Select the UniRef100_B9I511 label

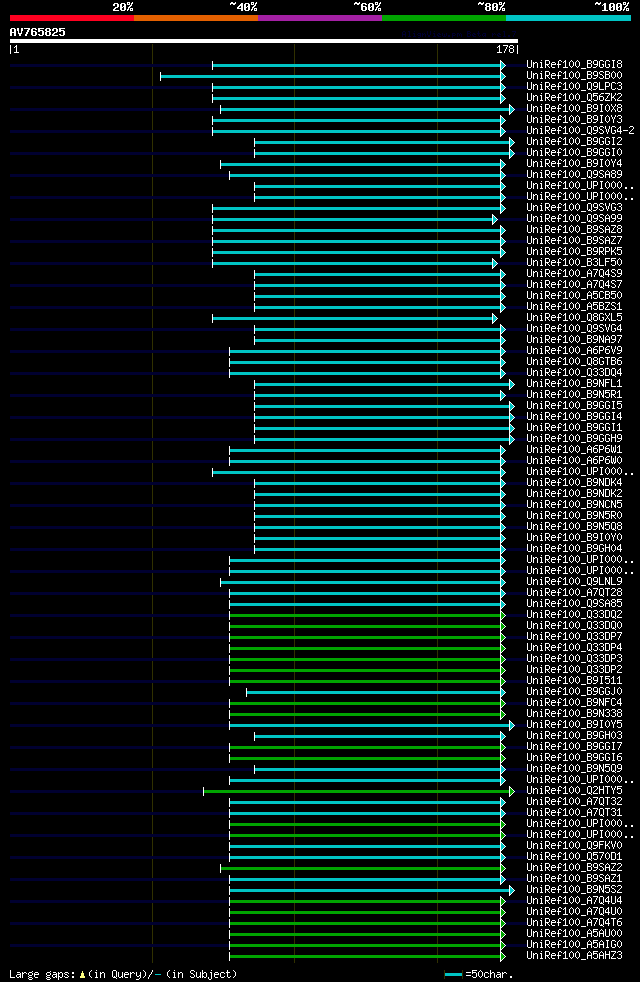click(x=574, y=680)
